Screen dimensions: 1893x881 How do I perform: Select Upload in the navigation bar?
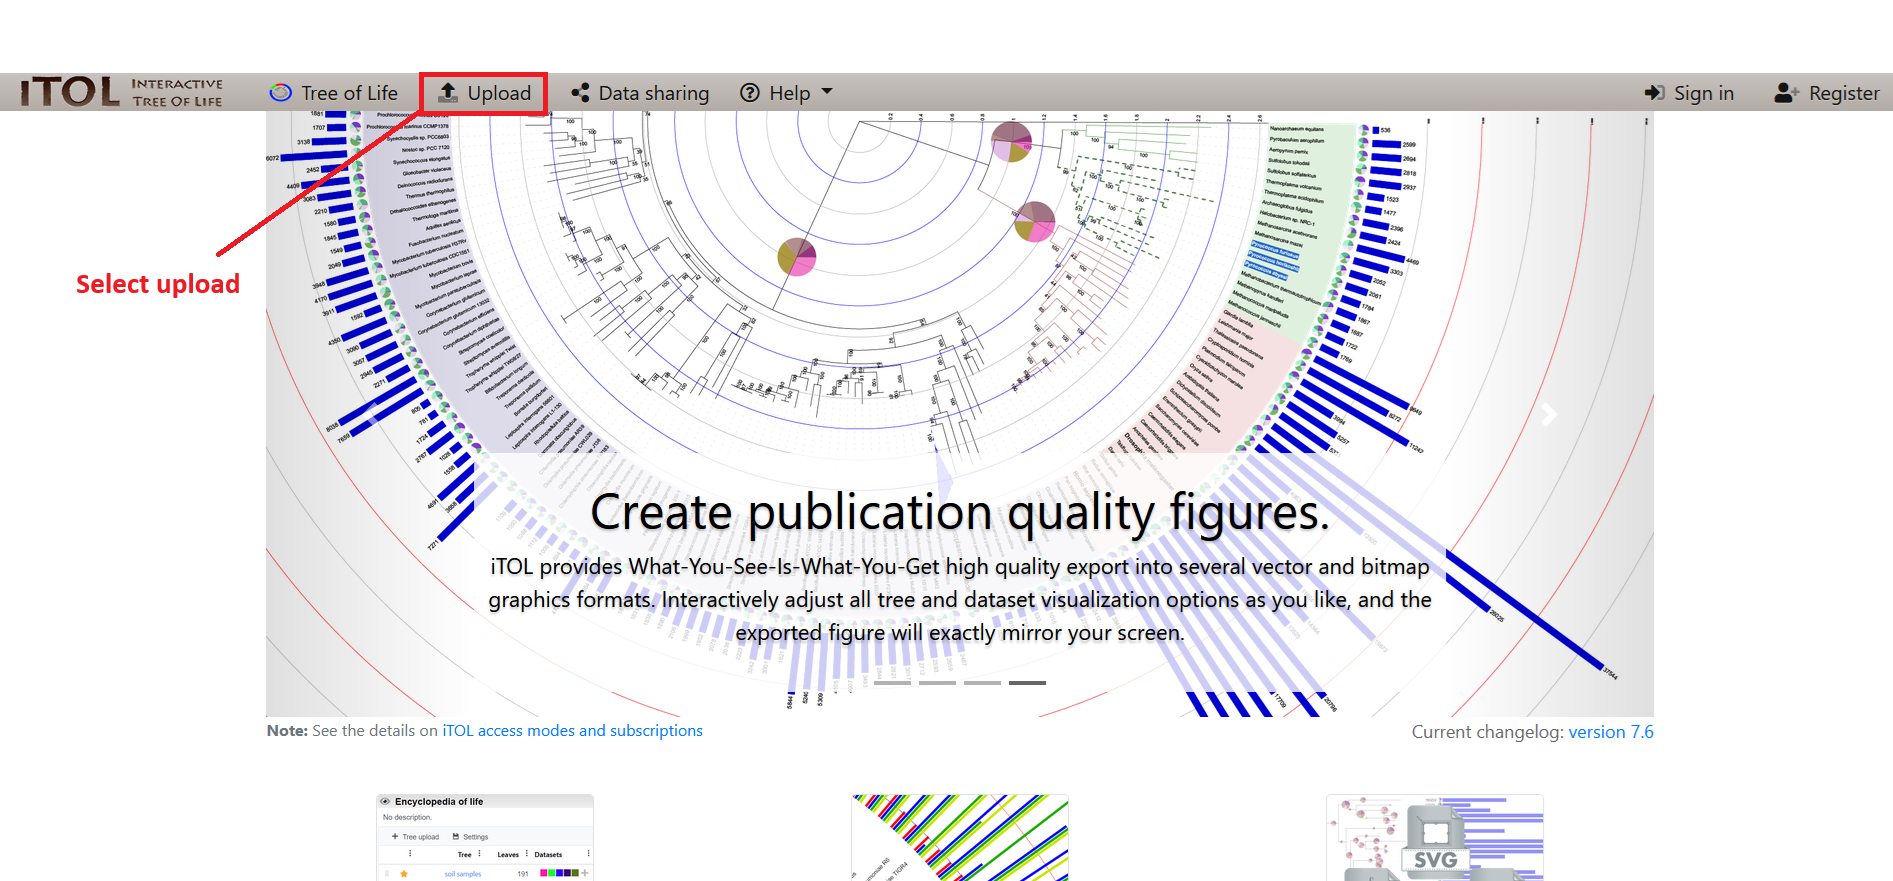pyautogui.click(x=485, y=93)
